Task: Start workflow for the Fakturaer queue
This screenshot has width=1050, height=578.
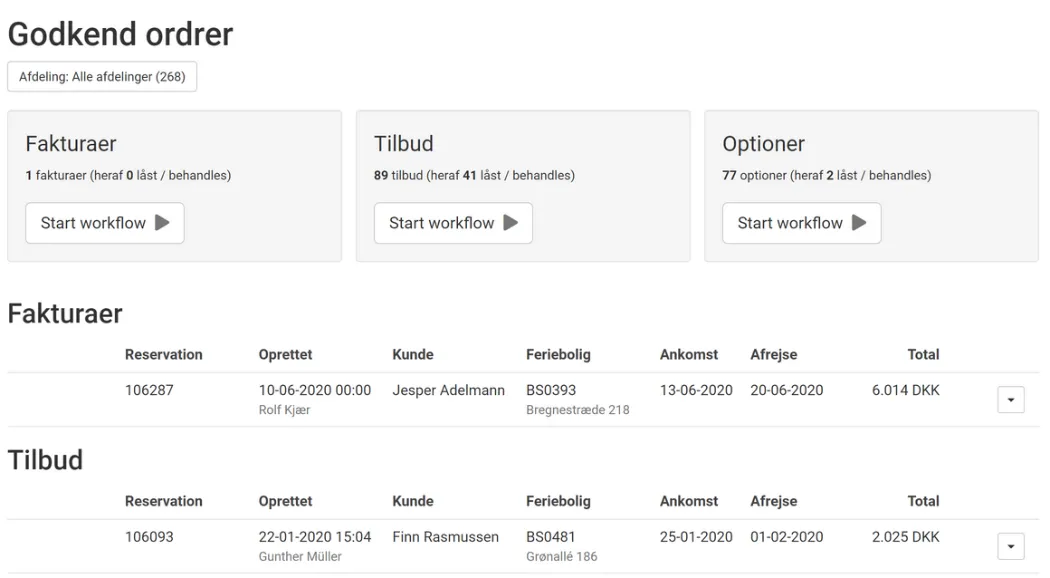Action: click(104, 223)
